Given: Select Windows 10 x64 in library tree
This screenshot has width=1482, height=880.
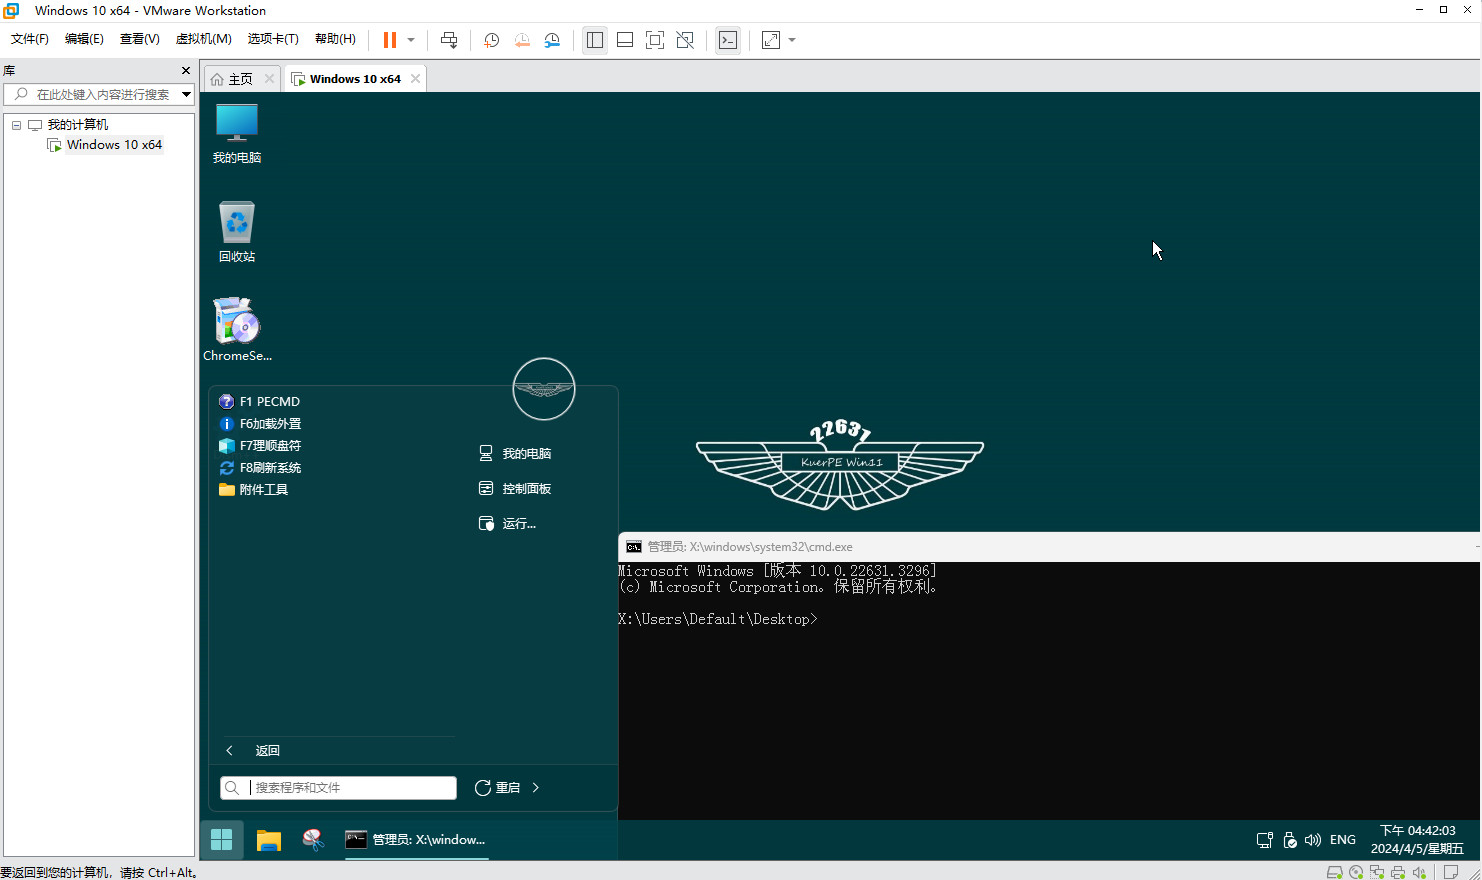Looking at the screenshot, I should (114, 145).
